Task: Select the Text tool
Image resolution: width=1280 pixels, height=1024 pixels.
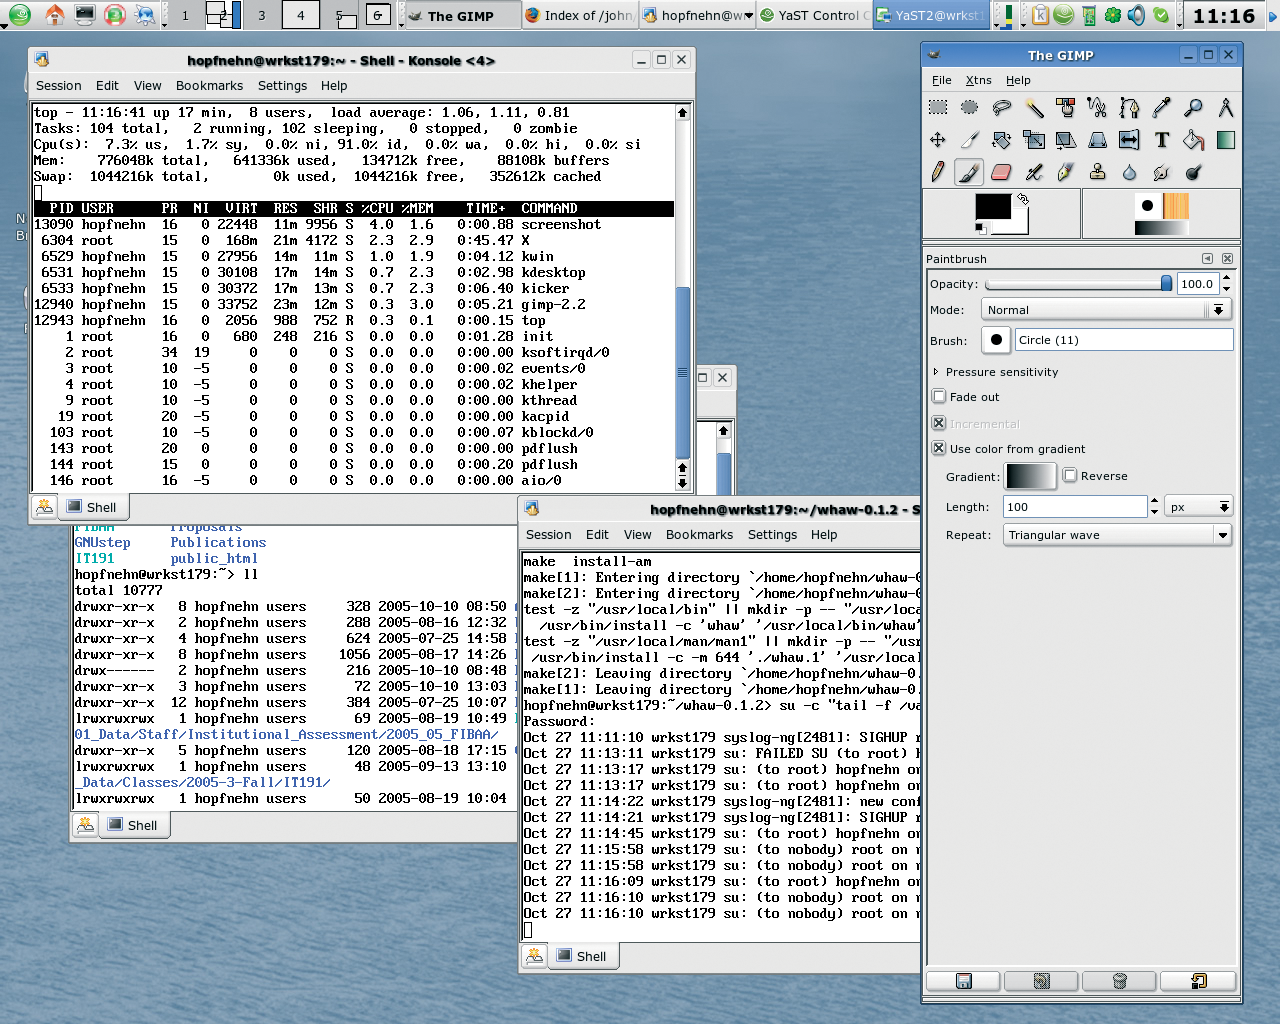Action: point(1162,140)
